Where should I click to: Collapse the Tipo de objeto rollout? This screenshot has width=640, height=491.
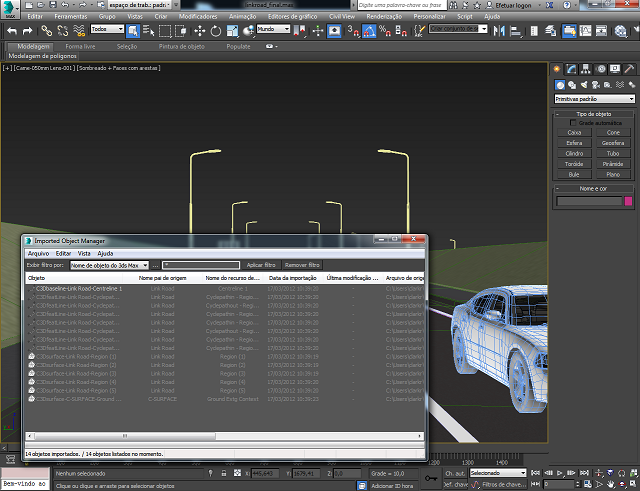point(595,113)
